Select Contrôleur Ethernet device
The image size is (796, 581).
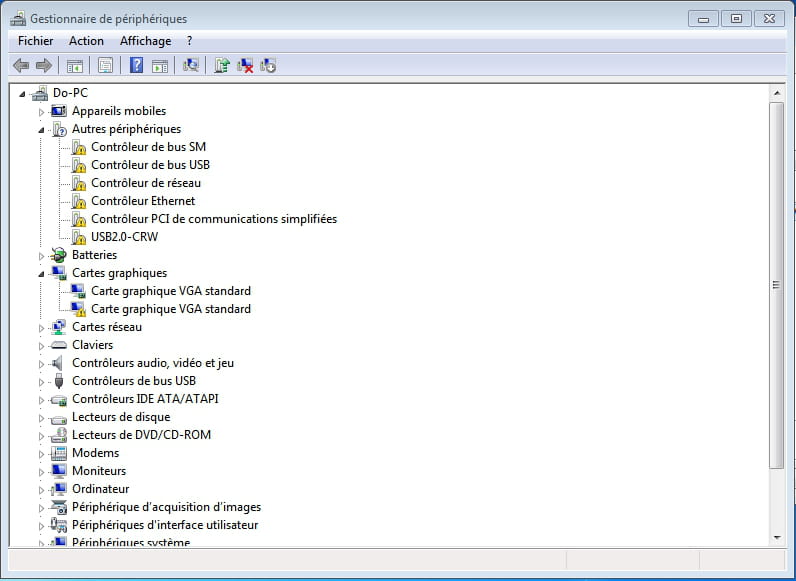click(x=143, y=201)
